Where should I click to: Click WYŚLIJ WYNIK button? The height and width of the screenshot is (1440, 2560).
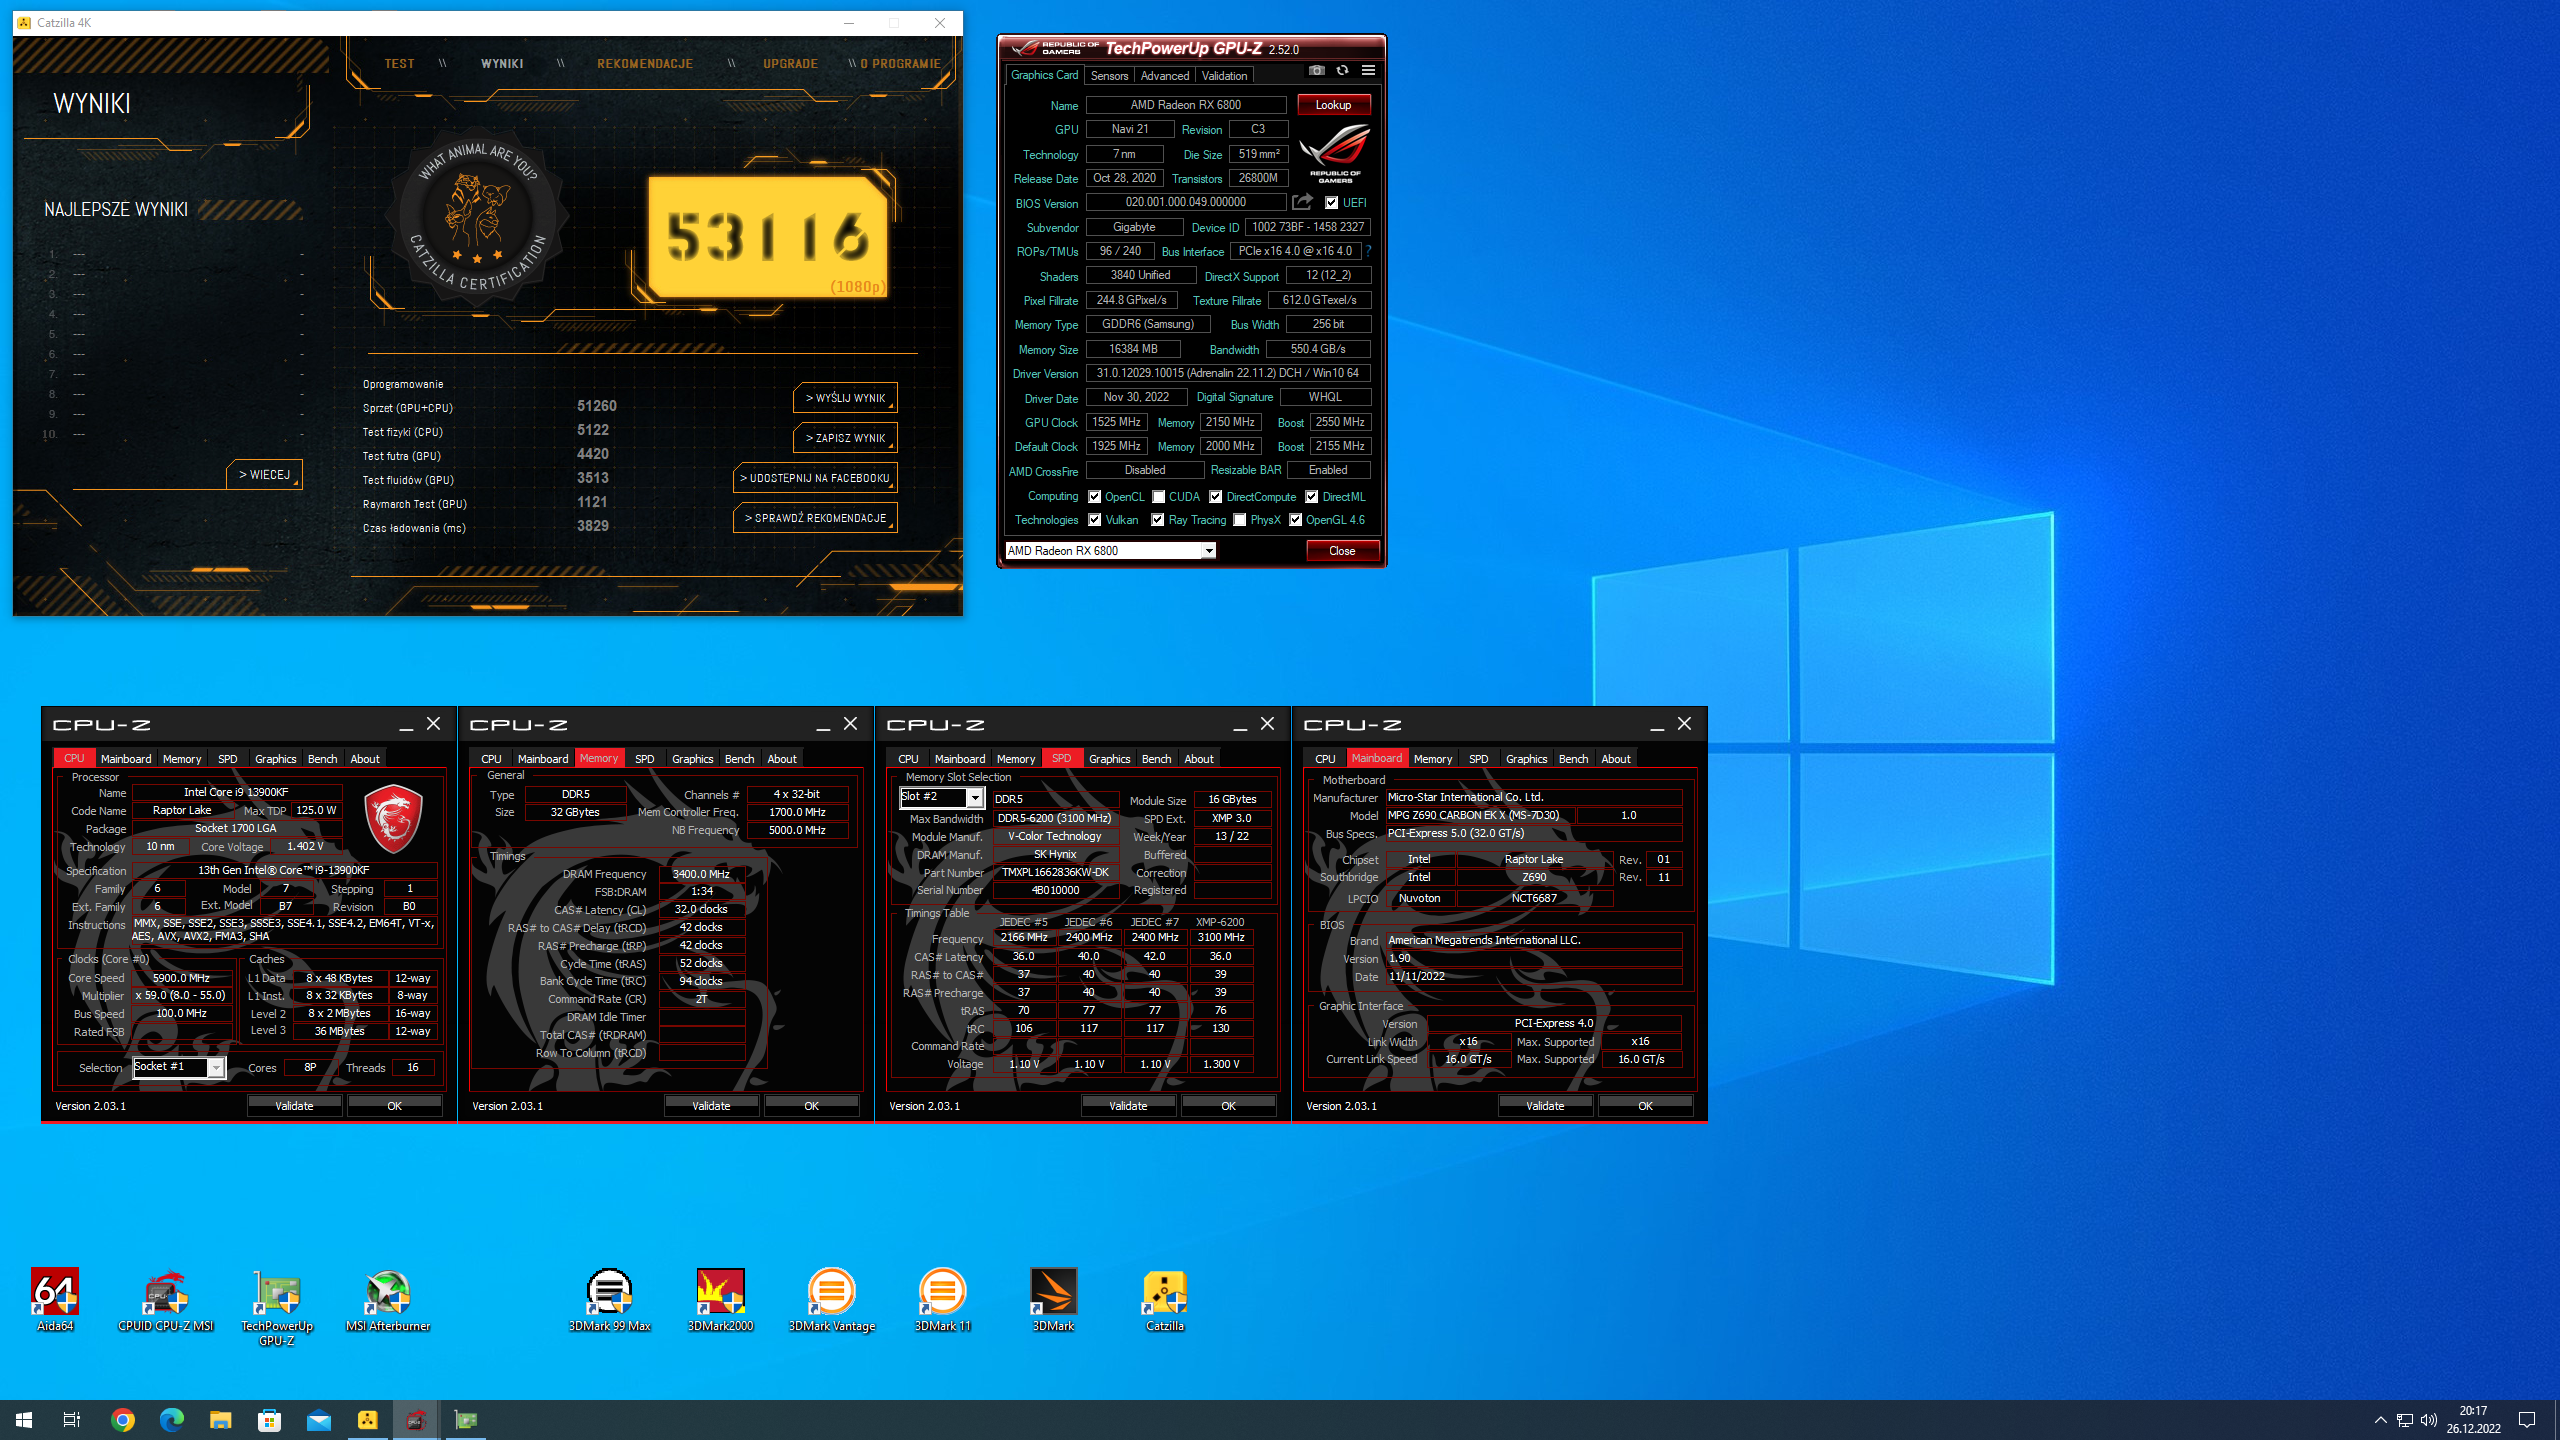(846, 398)
